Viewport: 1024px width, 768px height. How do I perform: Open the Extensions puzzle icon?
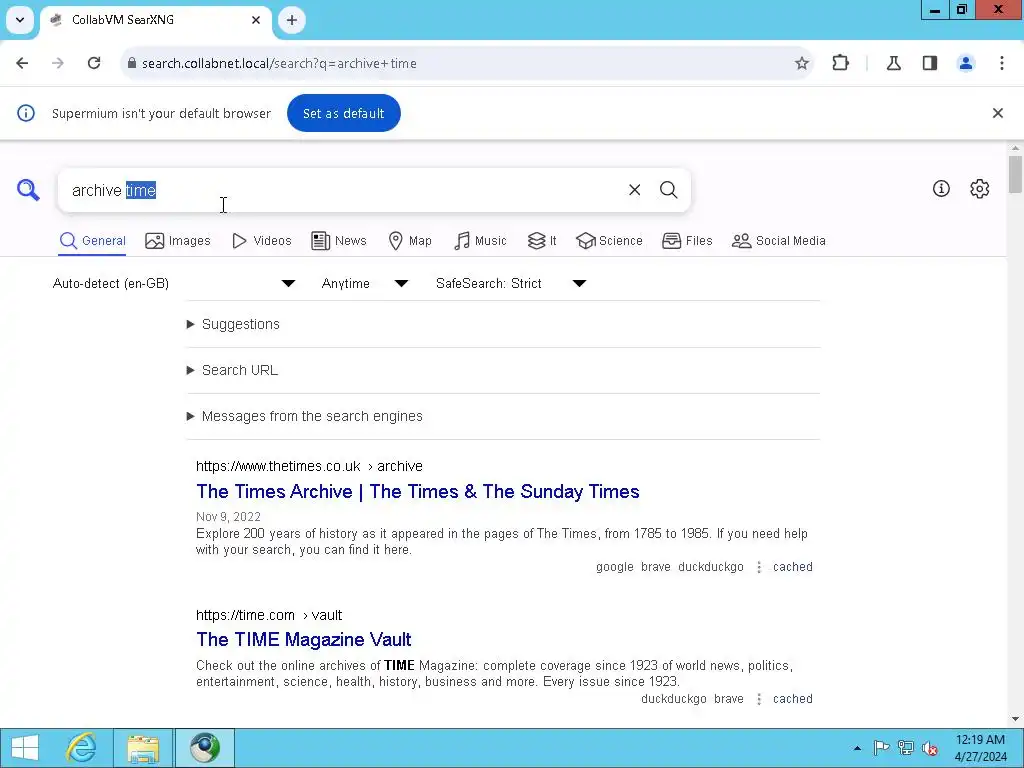coord(840,63)
